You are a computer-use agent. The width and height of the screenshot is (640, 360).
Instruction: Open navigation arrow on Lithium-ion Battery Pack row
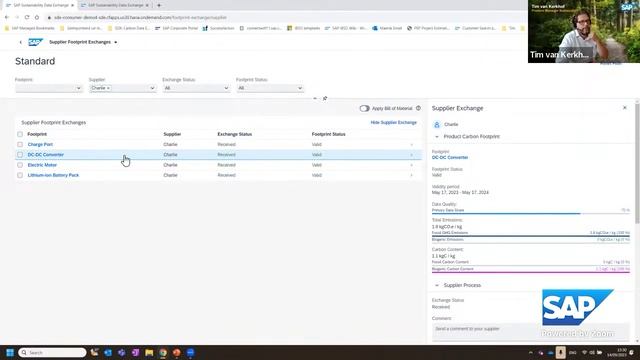tap(411, 175)
